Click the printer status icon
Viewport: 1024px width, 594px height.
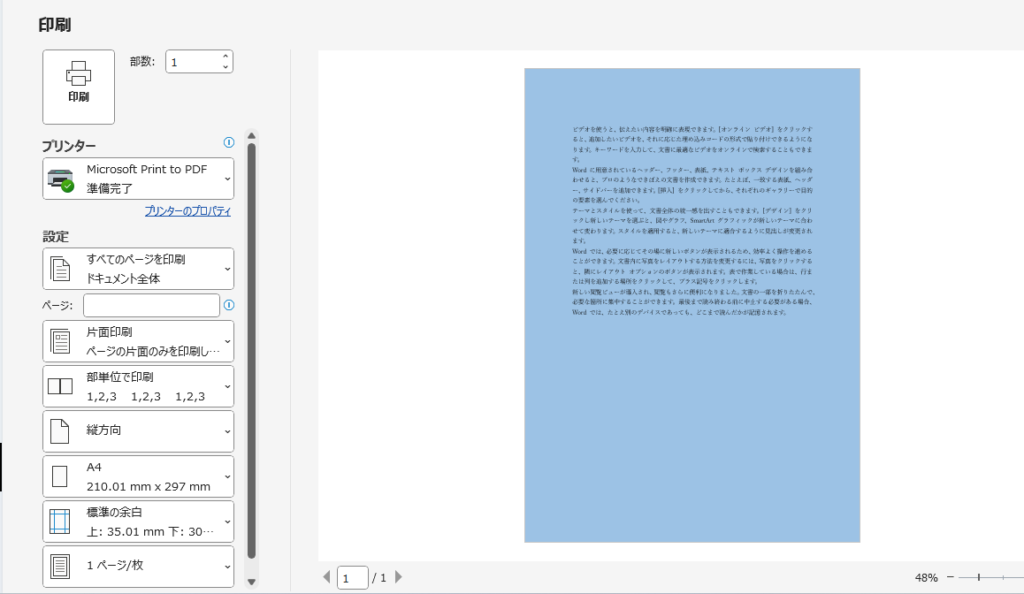61,180
